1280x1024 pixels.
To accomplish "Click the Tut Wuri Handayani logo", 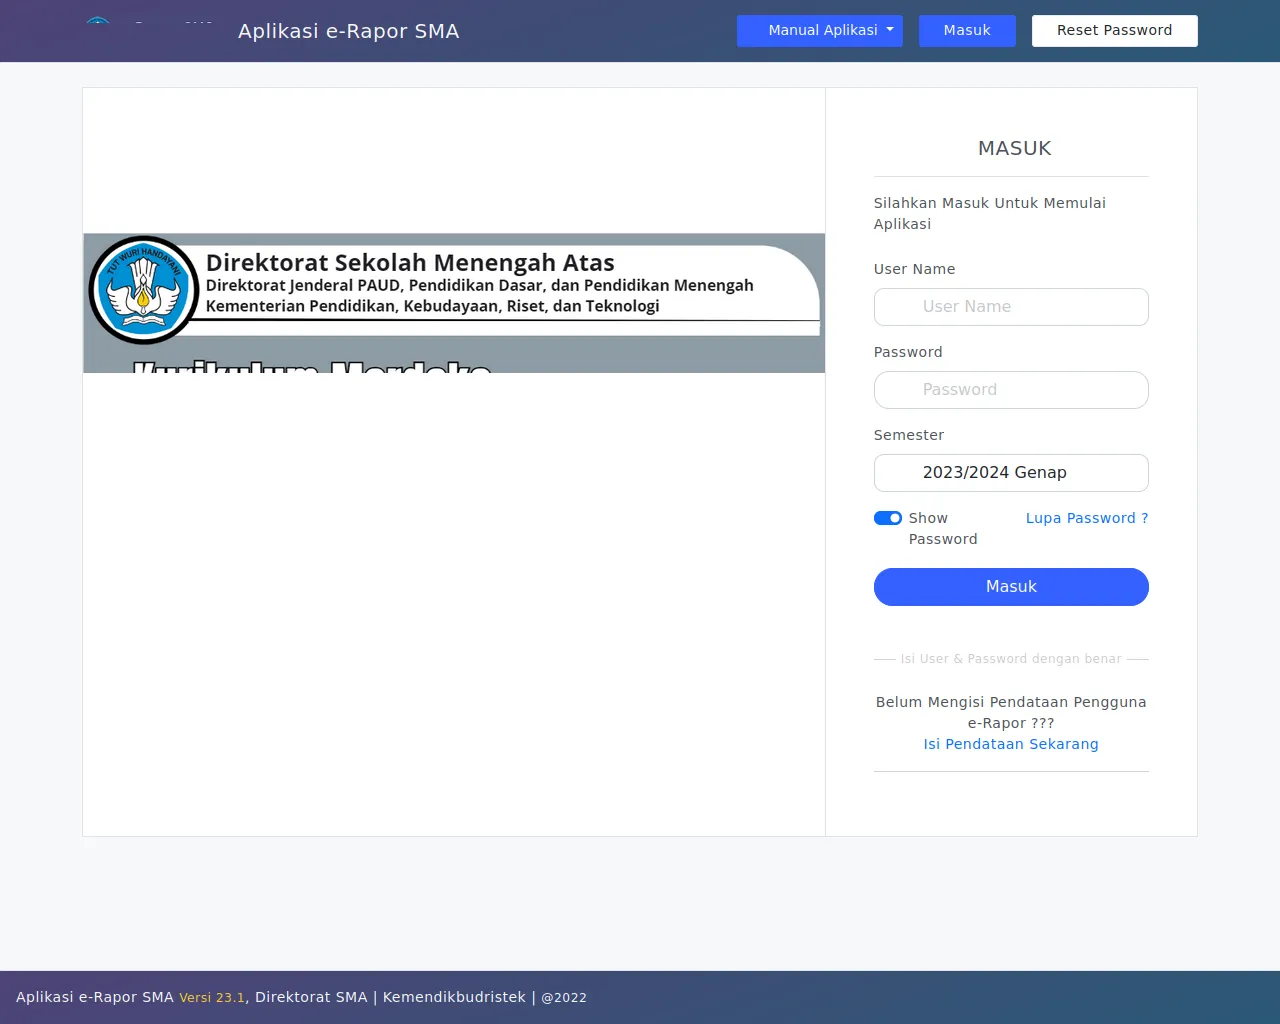I will tap(144, 290).
